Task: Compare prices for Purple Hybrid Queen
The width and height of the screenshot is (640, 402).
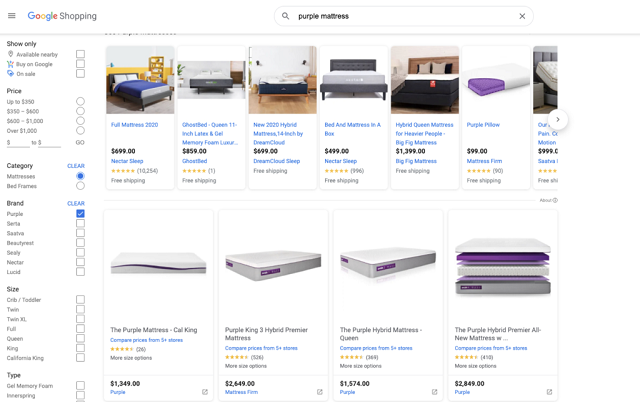Action: [376, 348]
